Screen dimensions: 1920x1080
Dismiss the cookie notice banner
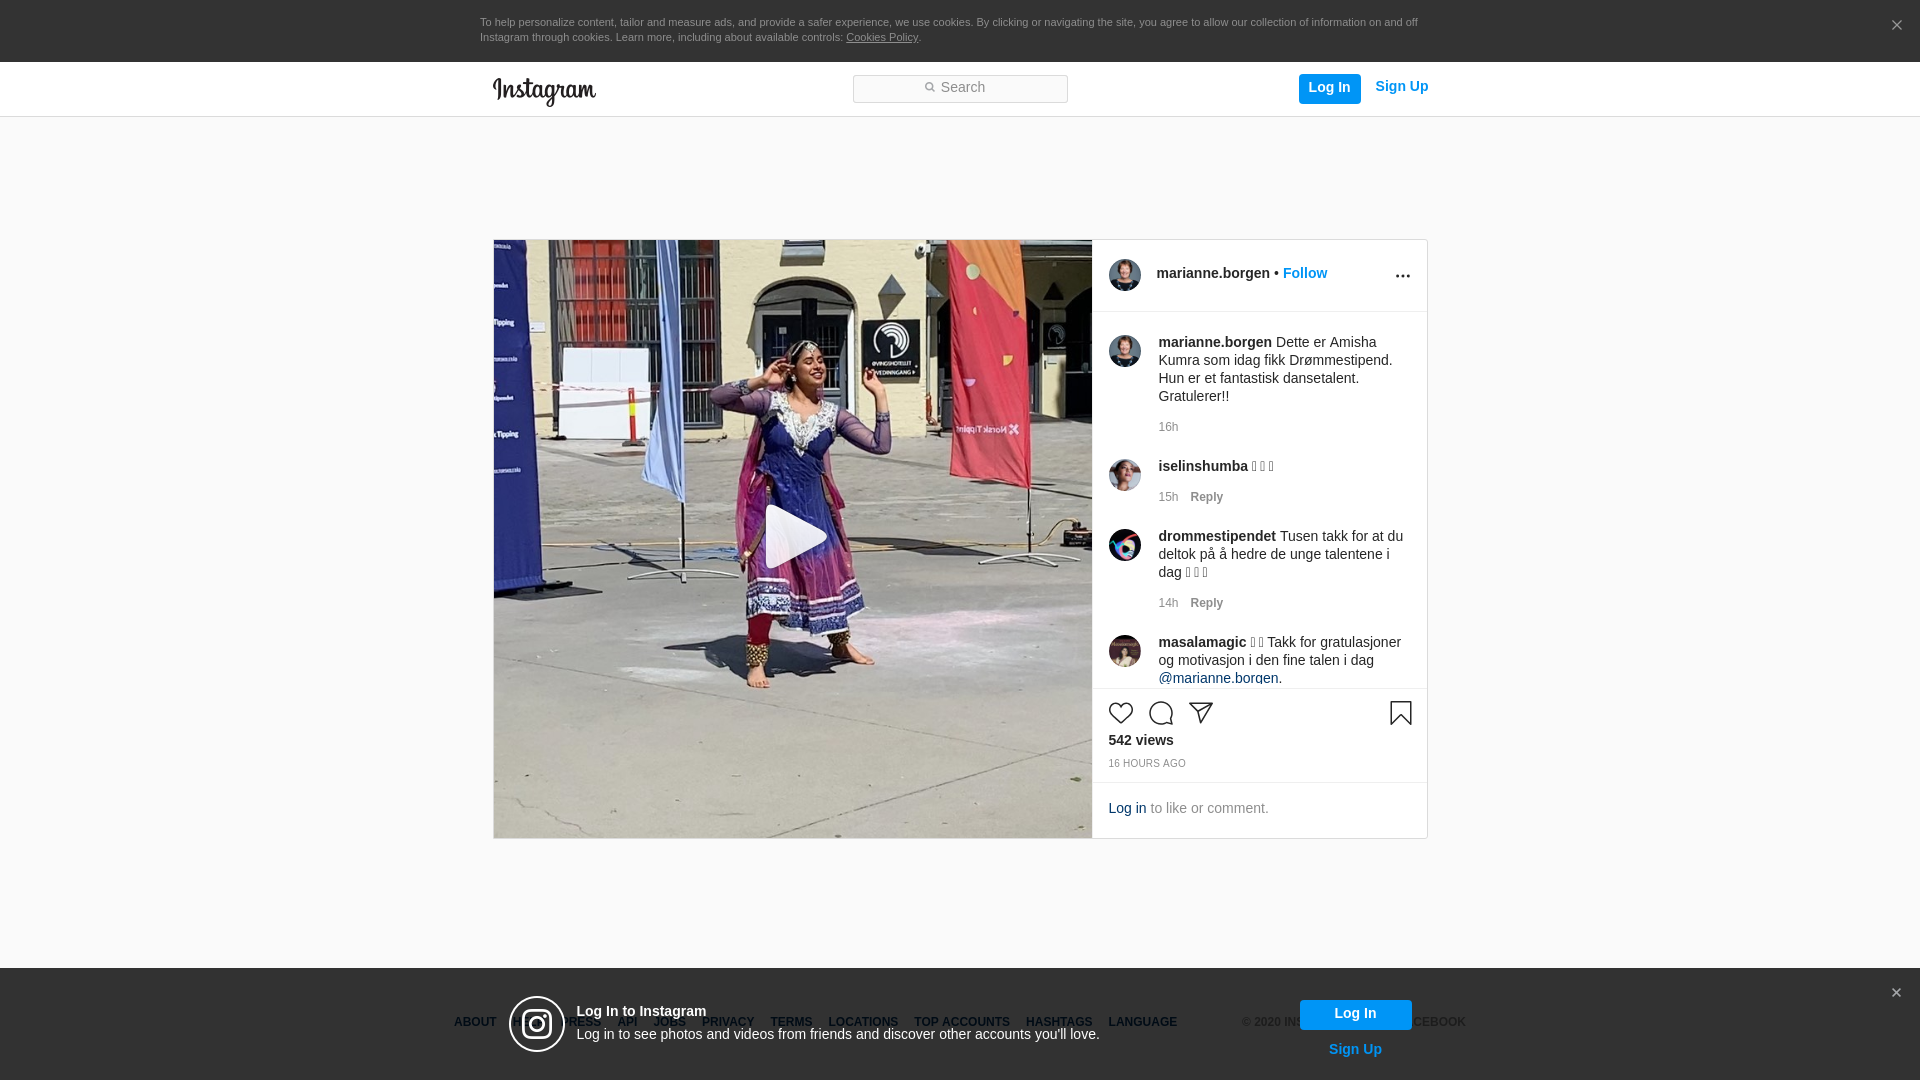tap(1896, 26)
